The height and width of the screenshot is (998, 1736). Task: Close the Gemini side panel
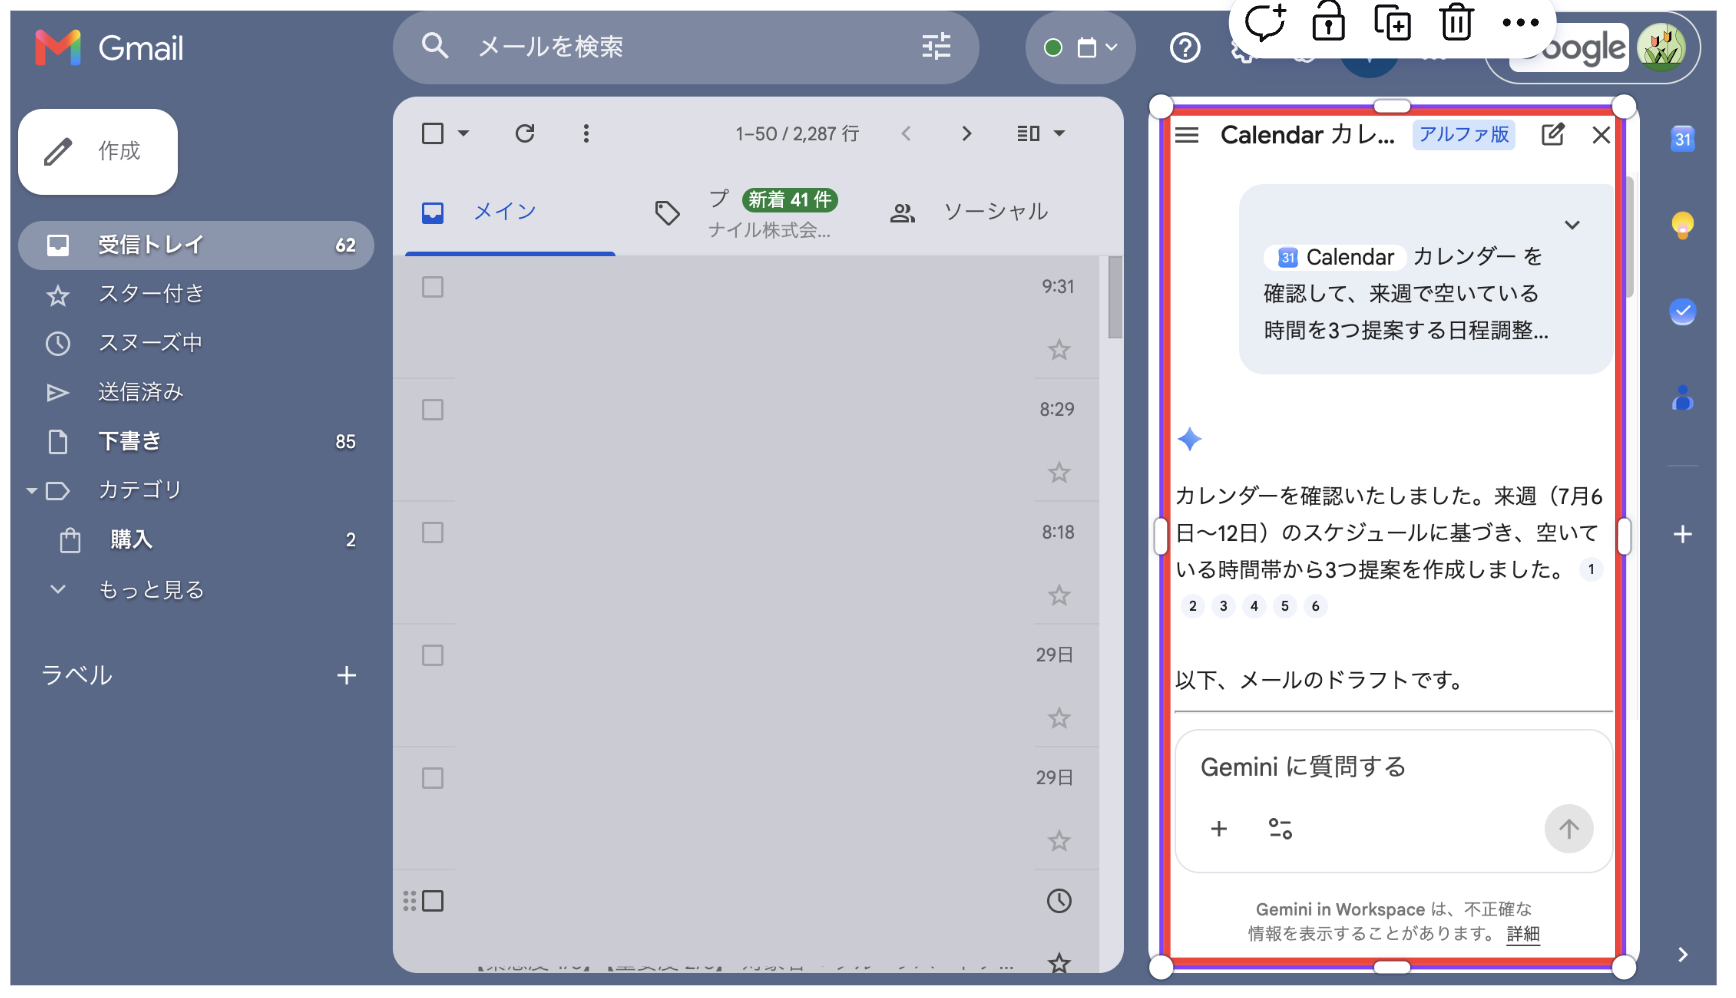[1601, 135]
